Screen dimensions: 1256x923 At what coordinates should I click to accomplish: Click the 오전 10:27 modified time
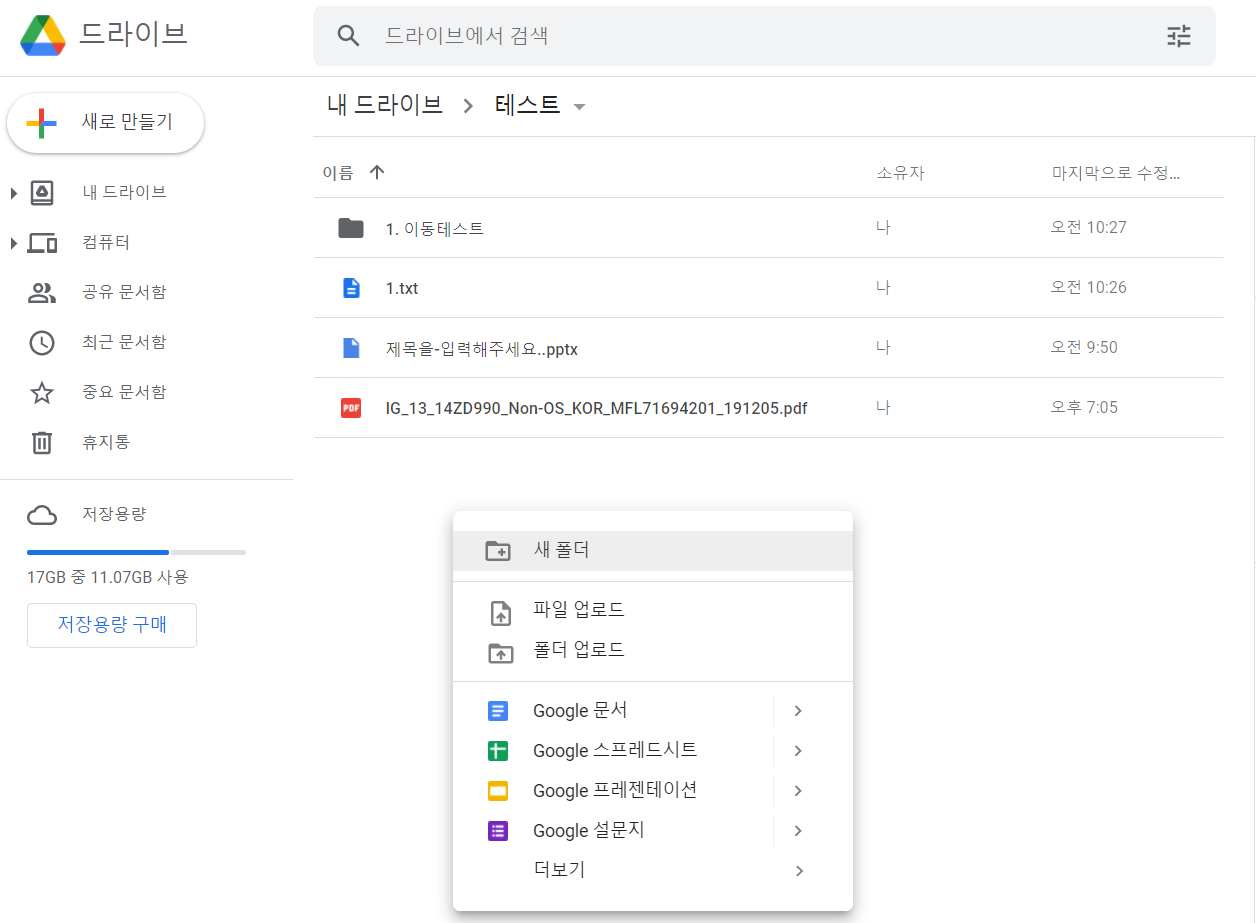(x=1088, y=227)
